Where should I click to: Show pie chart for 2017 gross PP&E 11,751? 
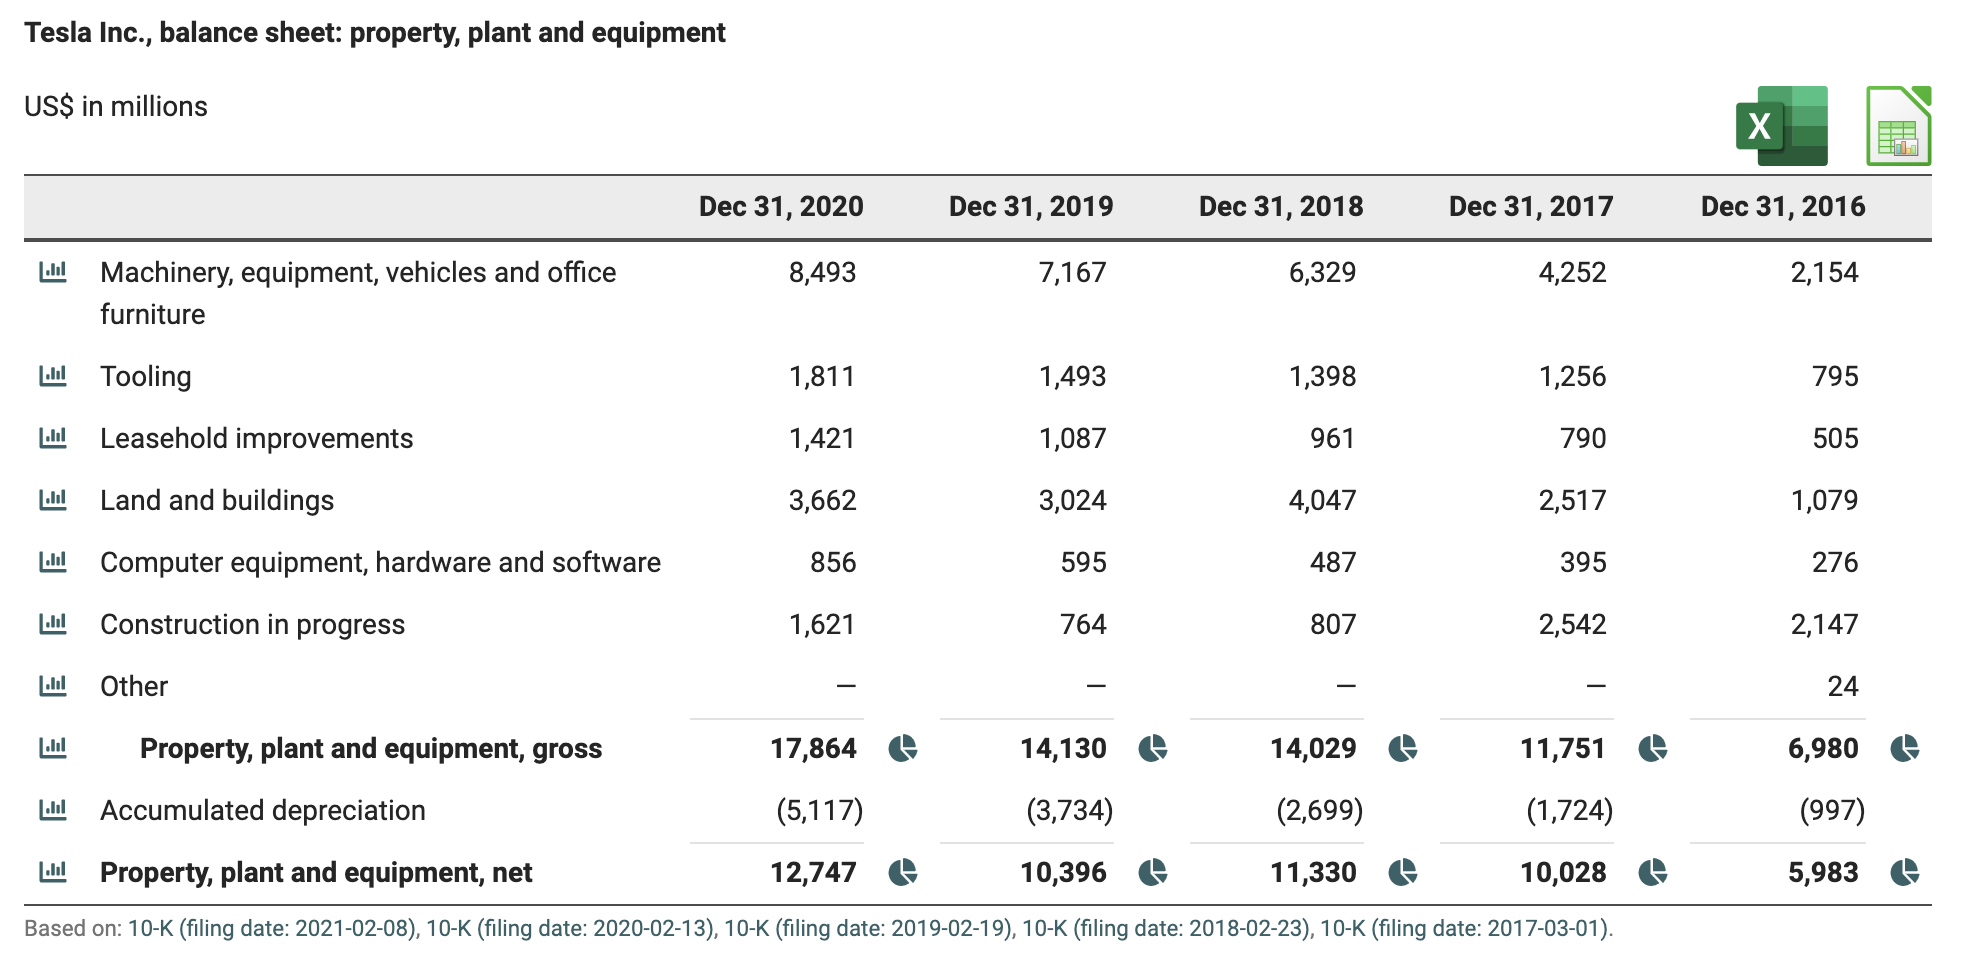click(x=1653, y=748)
